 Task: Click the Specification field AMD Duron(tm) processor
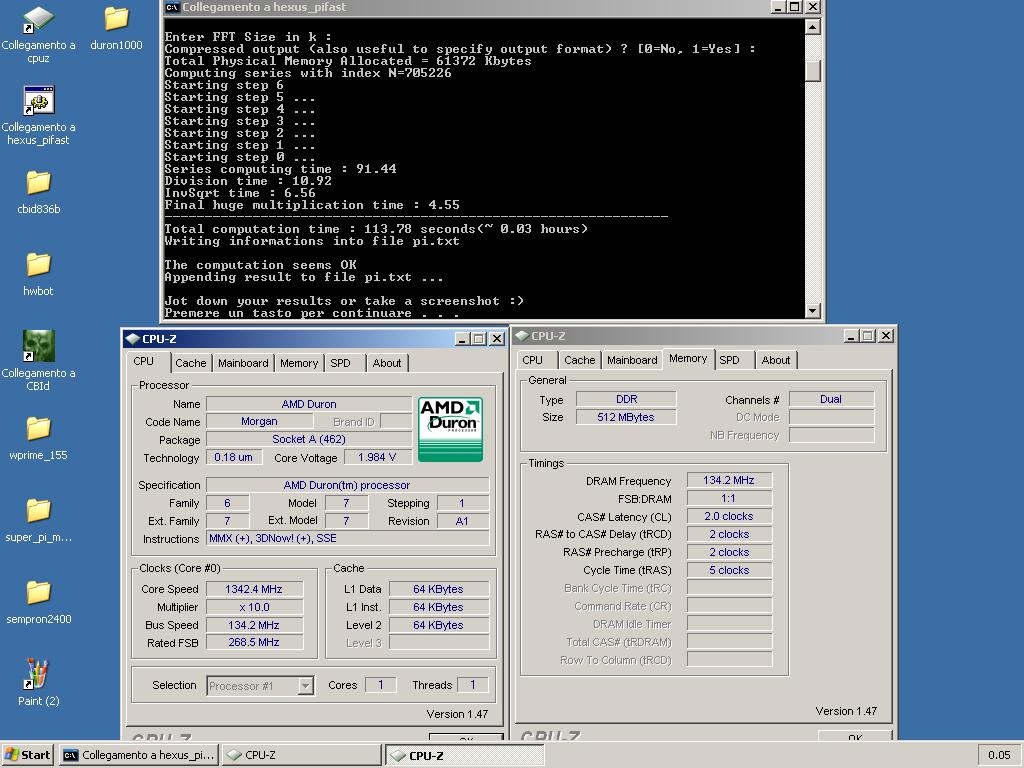point(347,485)
